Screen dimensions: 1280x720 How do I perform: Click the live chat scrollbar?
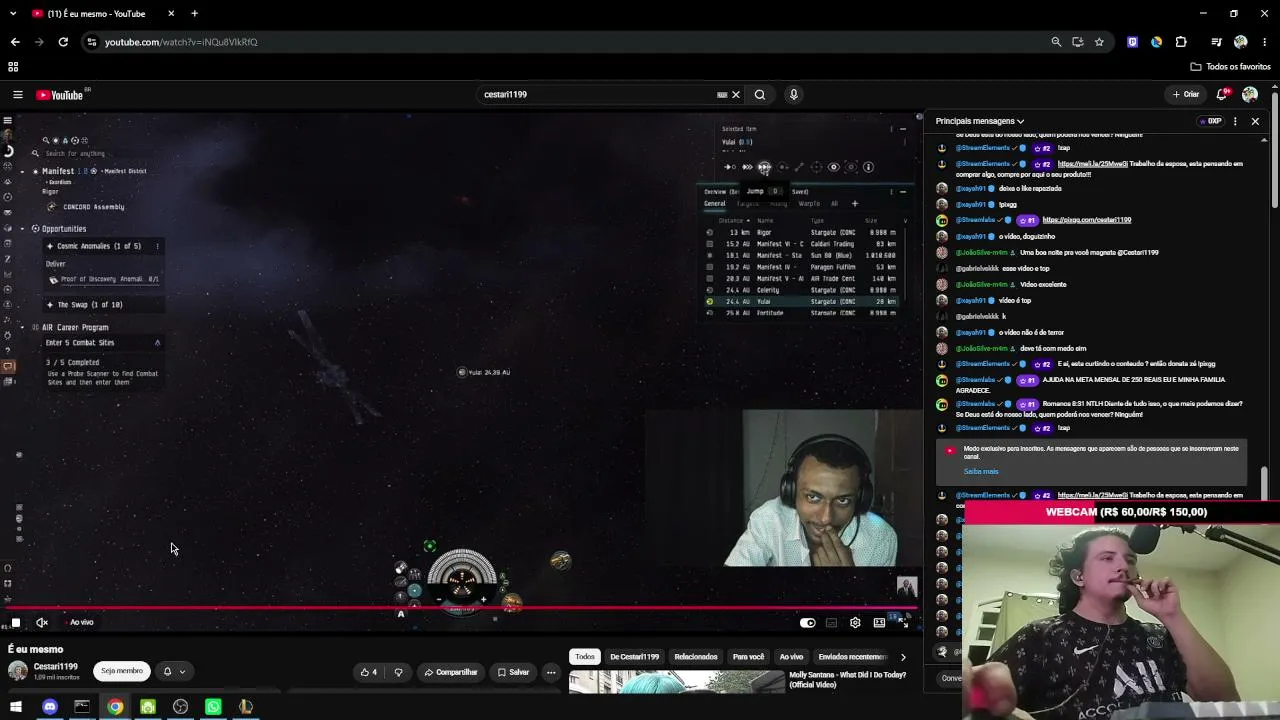1265,483
